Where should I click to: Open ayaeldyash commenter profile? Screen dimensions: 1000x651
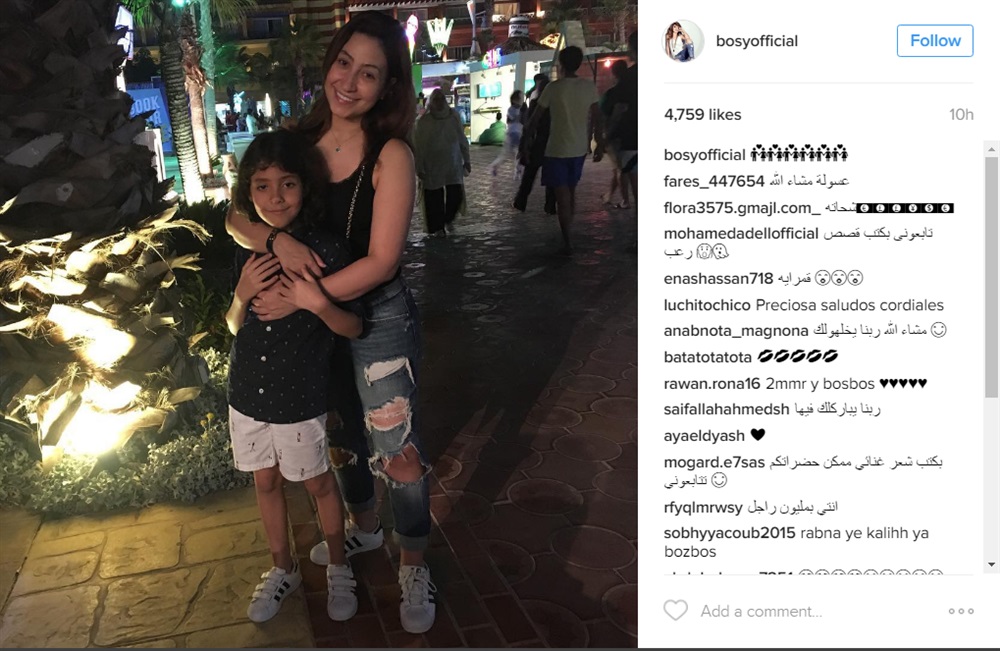click(x=704, y=436)
